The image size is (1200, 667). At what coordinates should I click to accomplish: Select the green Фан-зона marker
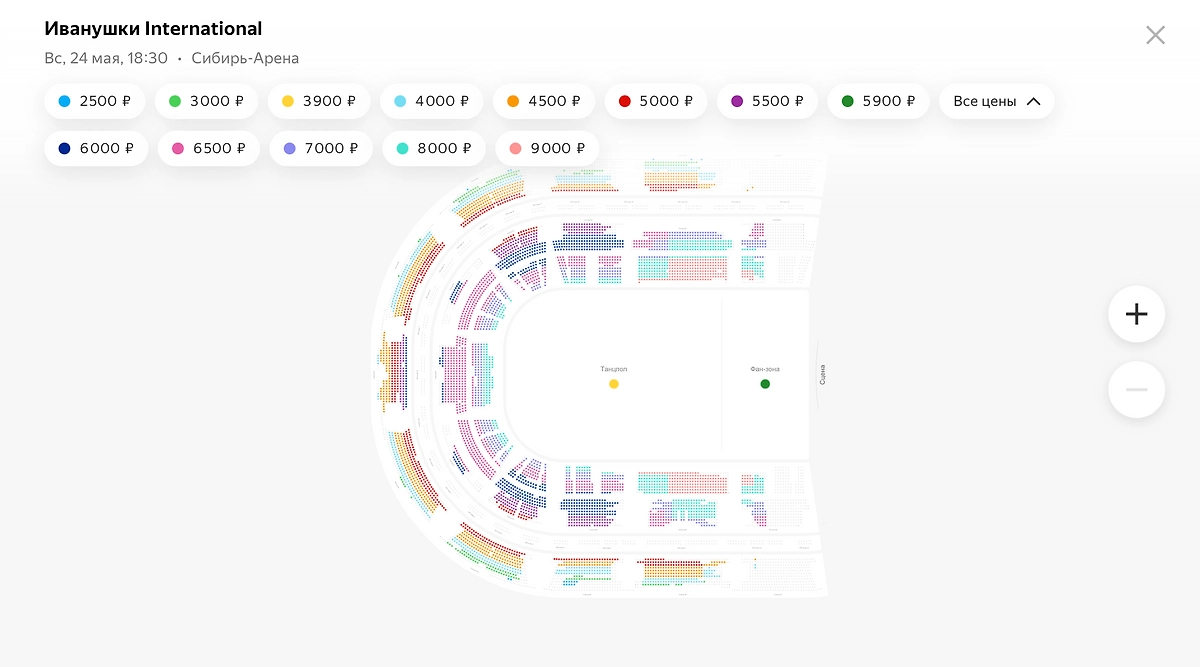pos(765,384)
